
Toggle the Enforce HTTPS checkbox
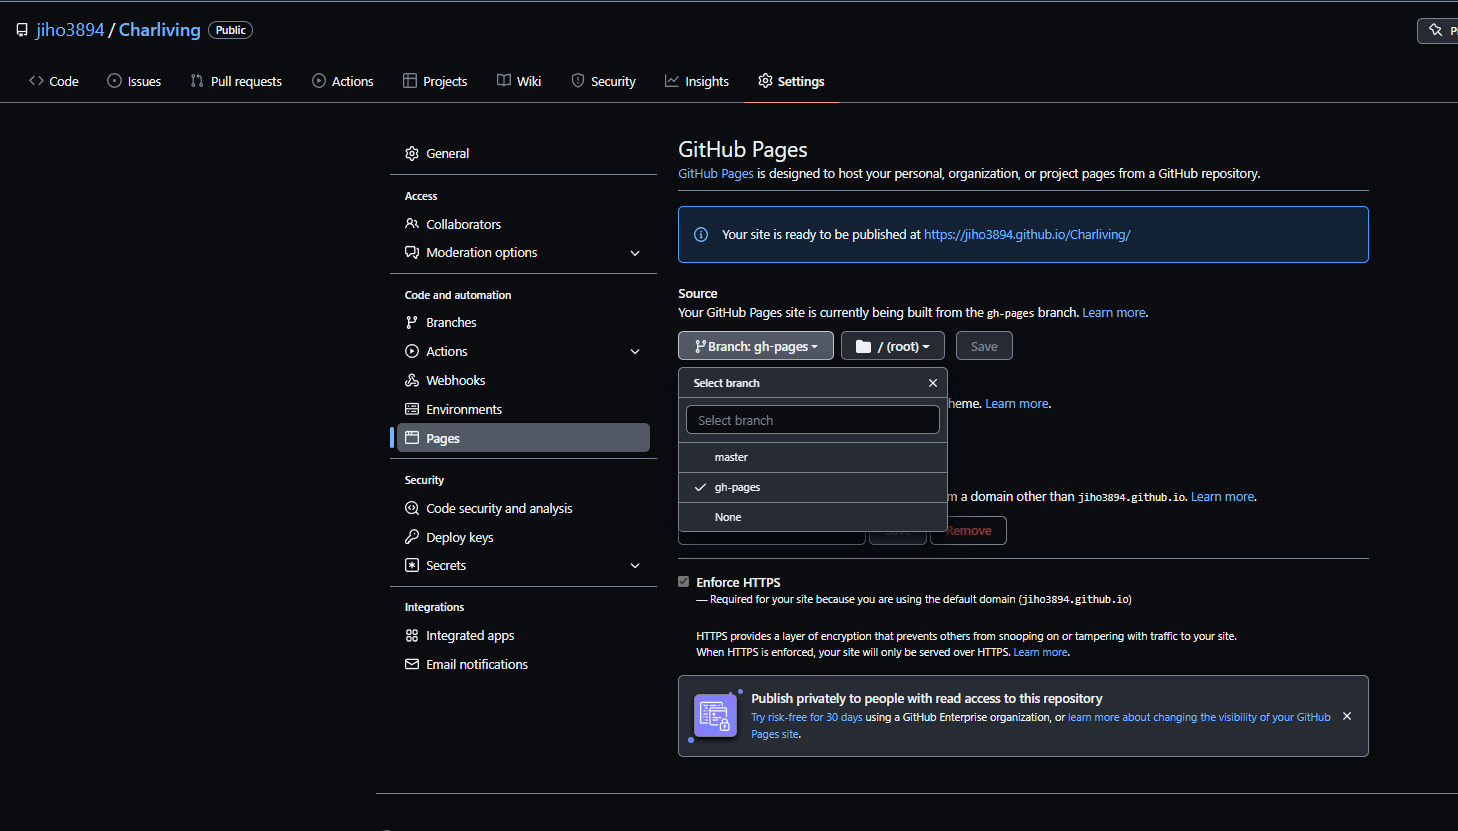click(x=684, y=581)
